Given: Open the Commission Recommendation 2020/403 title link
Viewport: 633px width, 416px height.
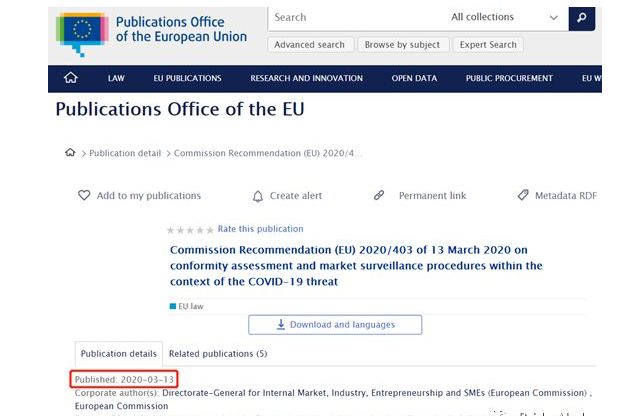Looking at the screenshot, I should pyautogui.click(x=356, y=265).
